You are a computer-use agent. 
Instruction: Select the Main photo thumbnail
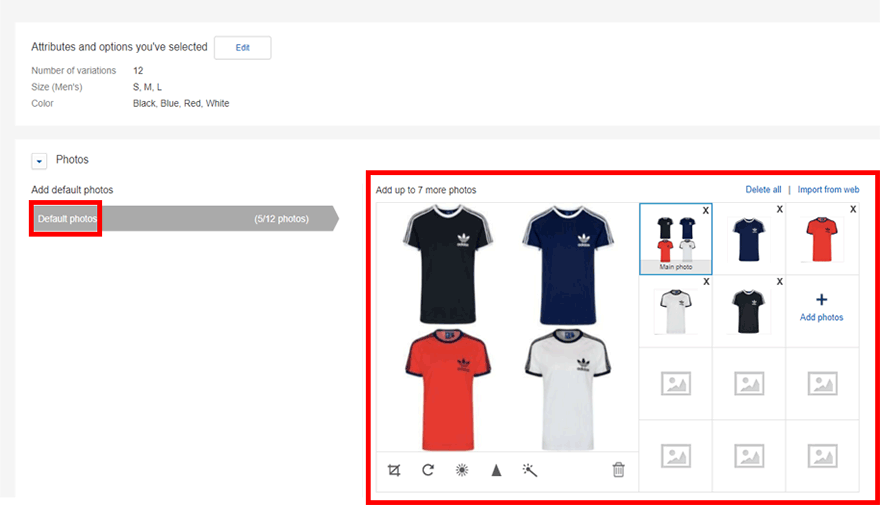[x=676, y=239]
